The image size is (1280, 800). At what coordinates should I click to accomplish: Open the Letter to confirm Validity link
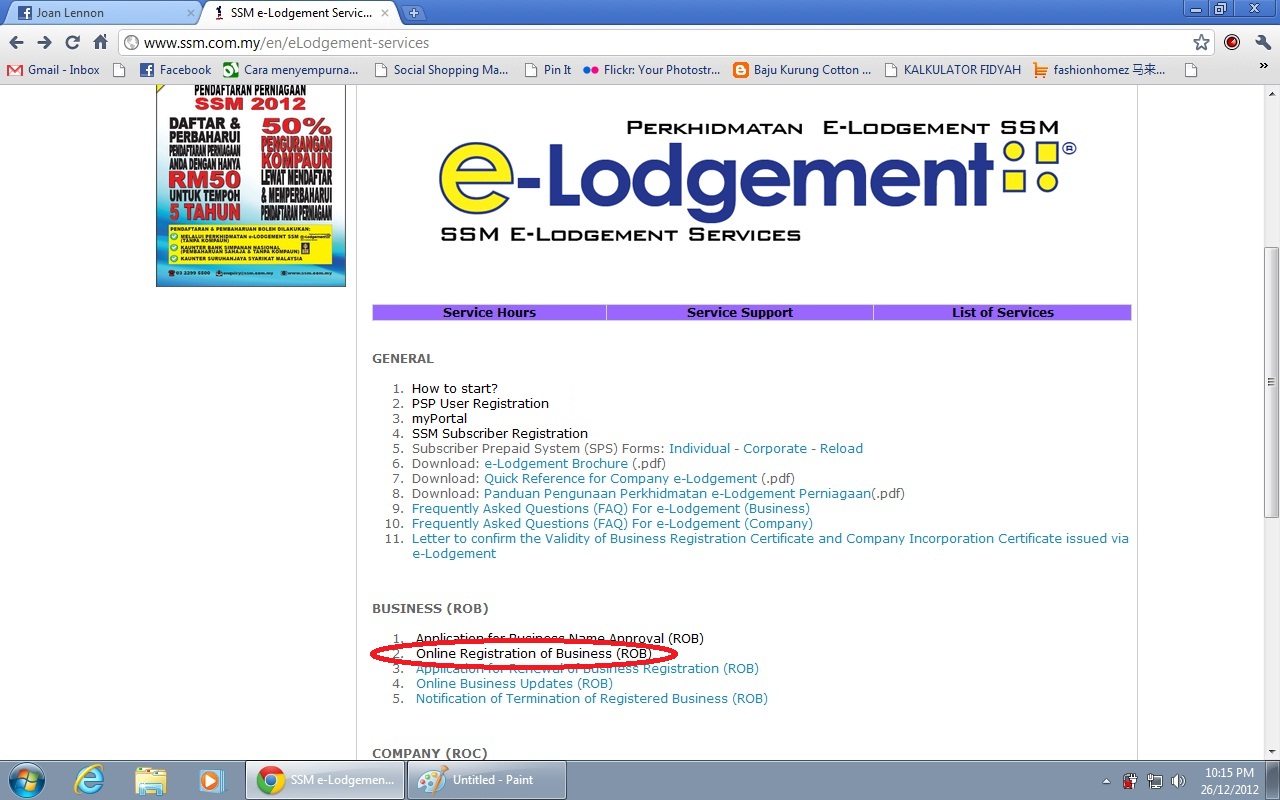click(x=770, y=546)
